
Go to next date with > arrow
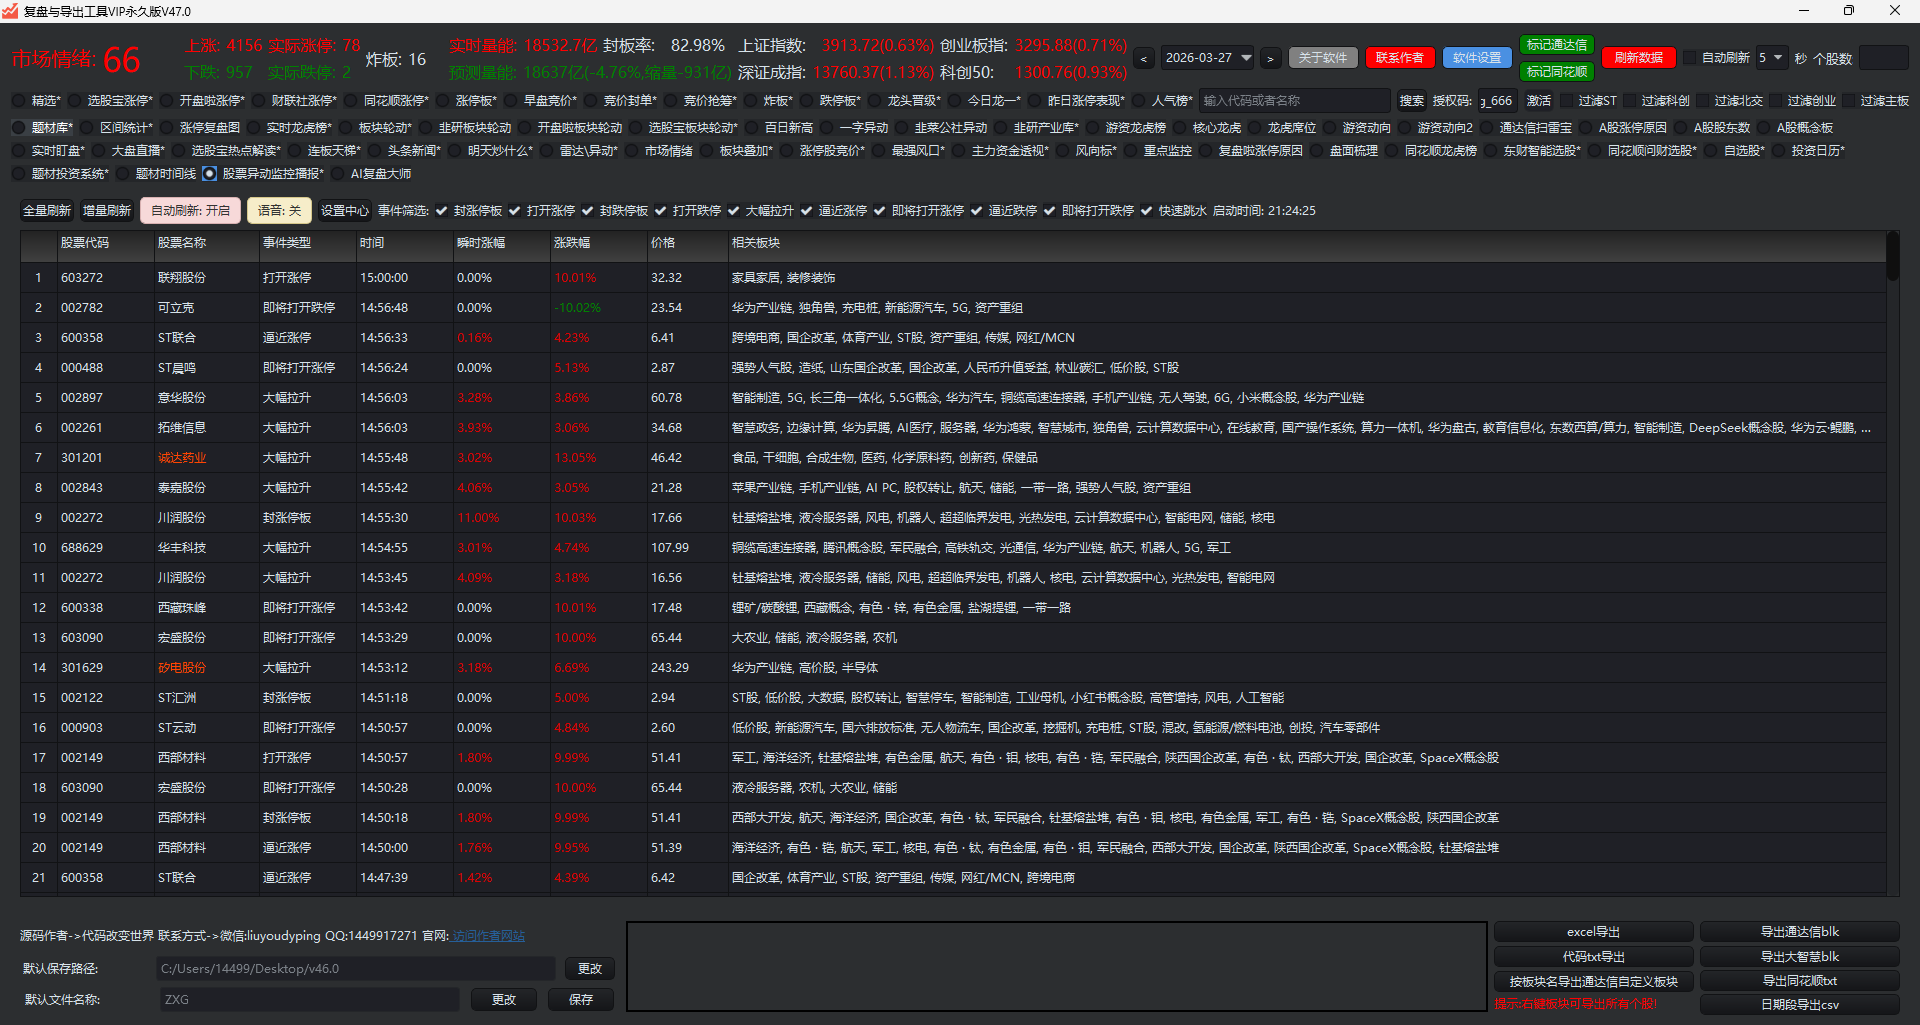(x=1270, y=59)
